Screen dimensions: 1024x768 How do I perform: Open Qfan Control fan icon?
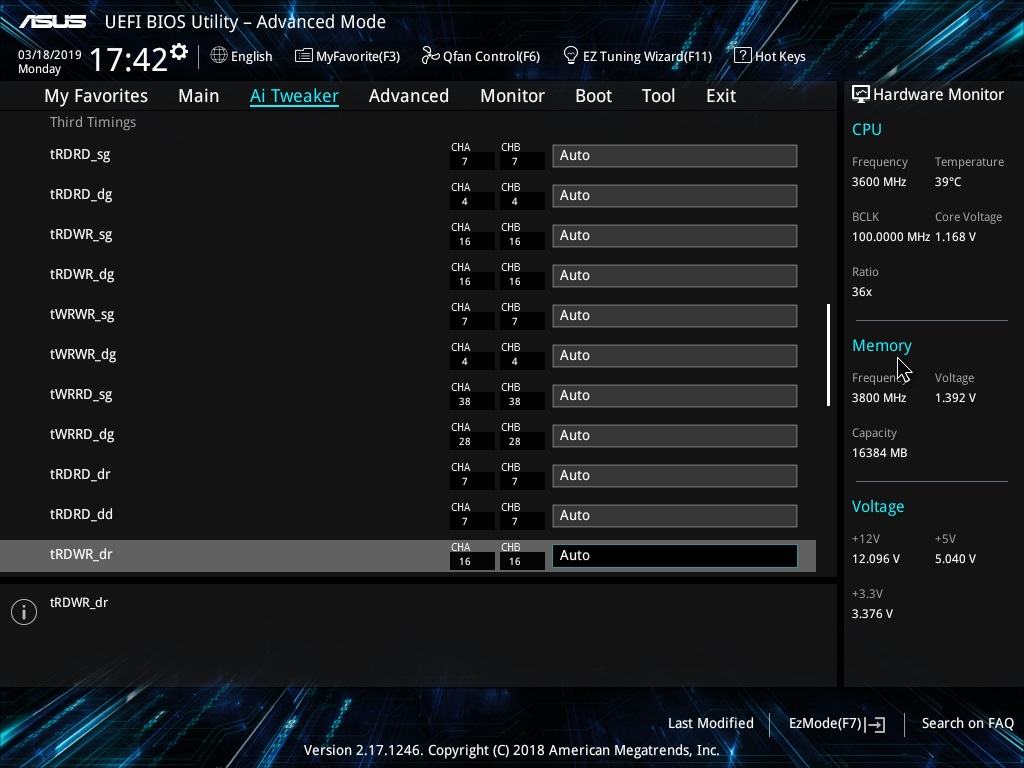coord(430,56)
